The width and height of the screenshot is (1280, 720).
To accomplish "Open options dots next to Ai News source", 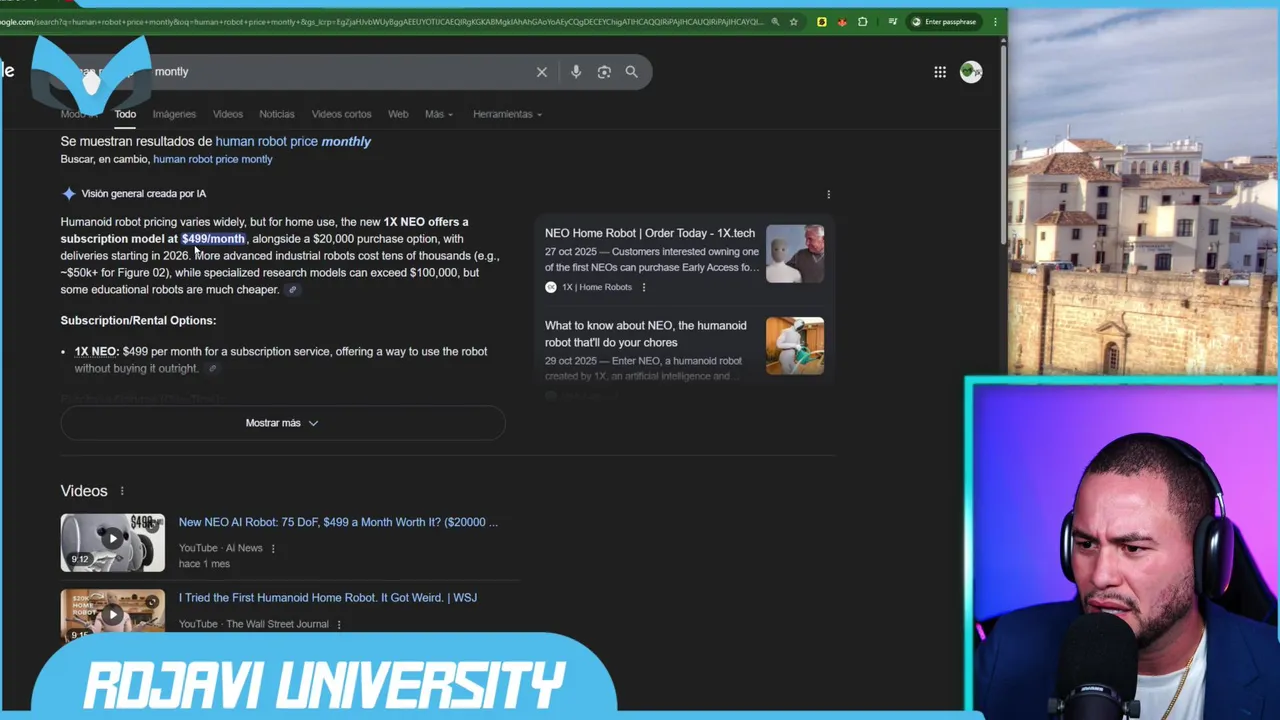I will 273,548.
